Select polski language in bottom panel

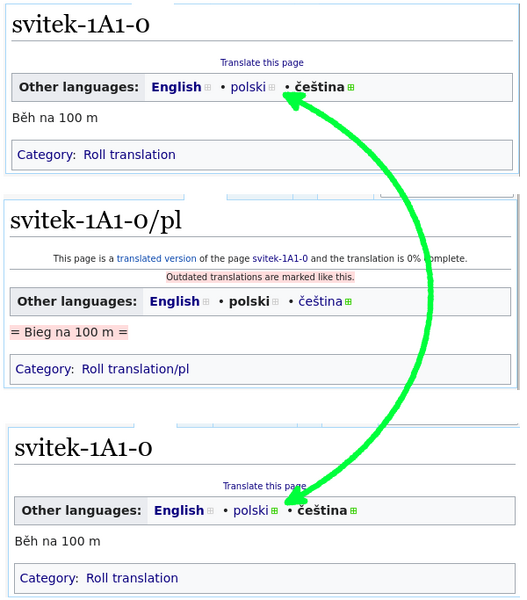pyautogui.click(x=251, y=510)
